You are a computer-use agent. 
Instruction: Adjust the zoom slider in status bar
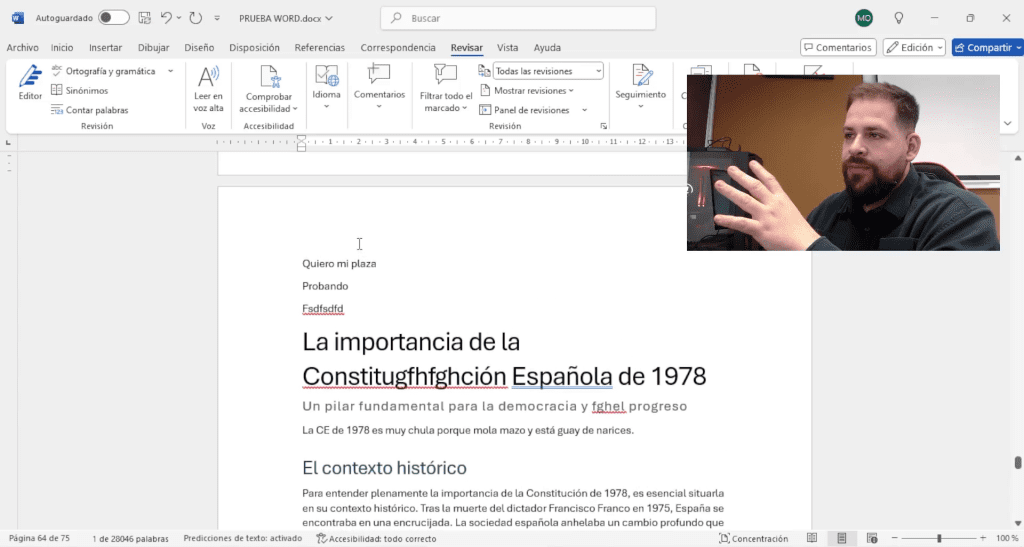[x=938, y=539]
